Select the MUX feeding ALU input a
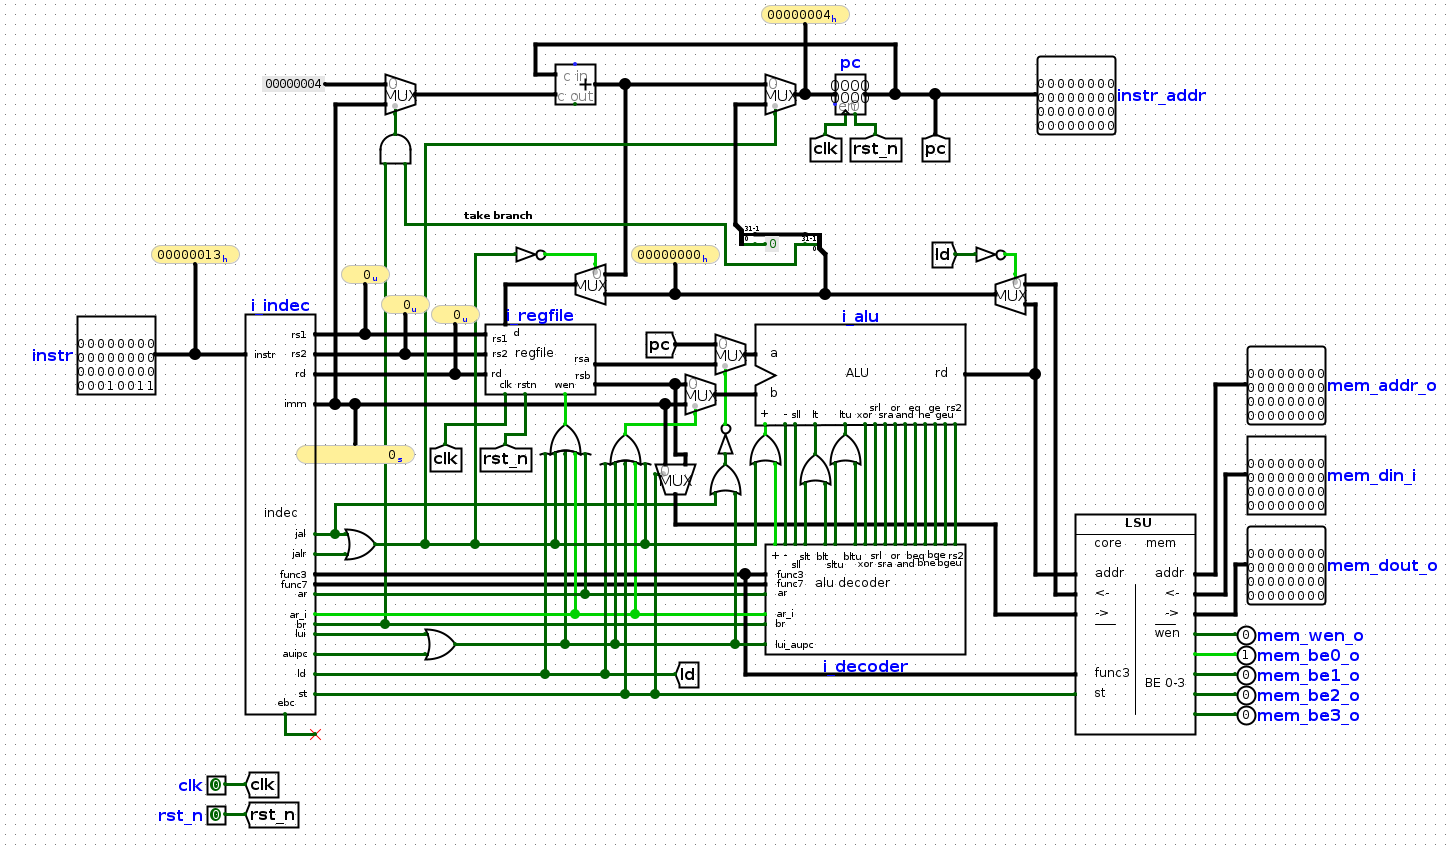 tap(730, 355)
